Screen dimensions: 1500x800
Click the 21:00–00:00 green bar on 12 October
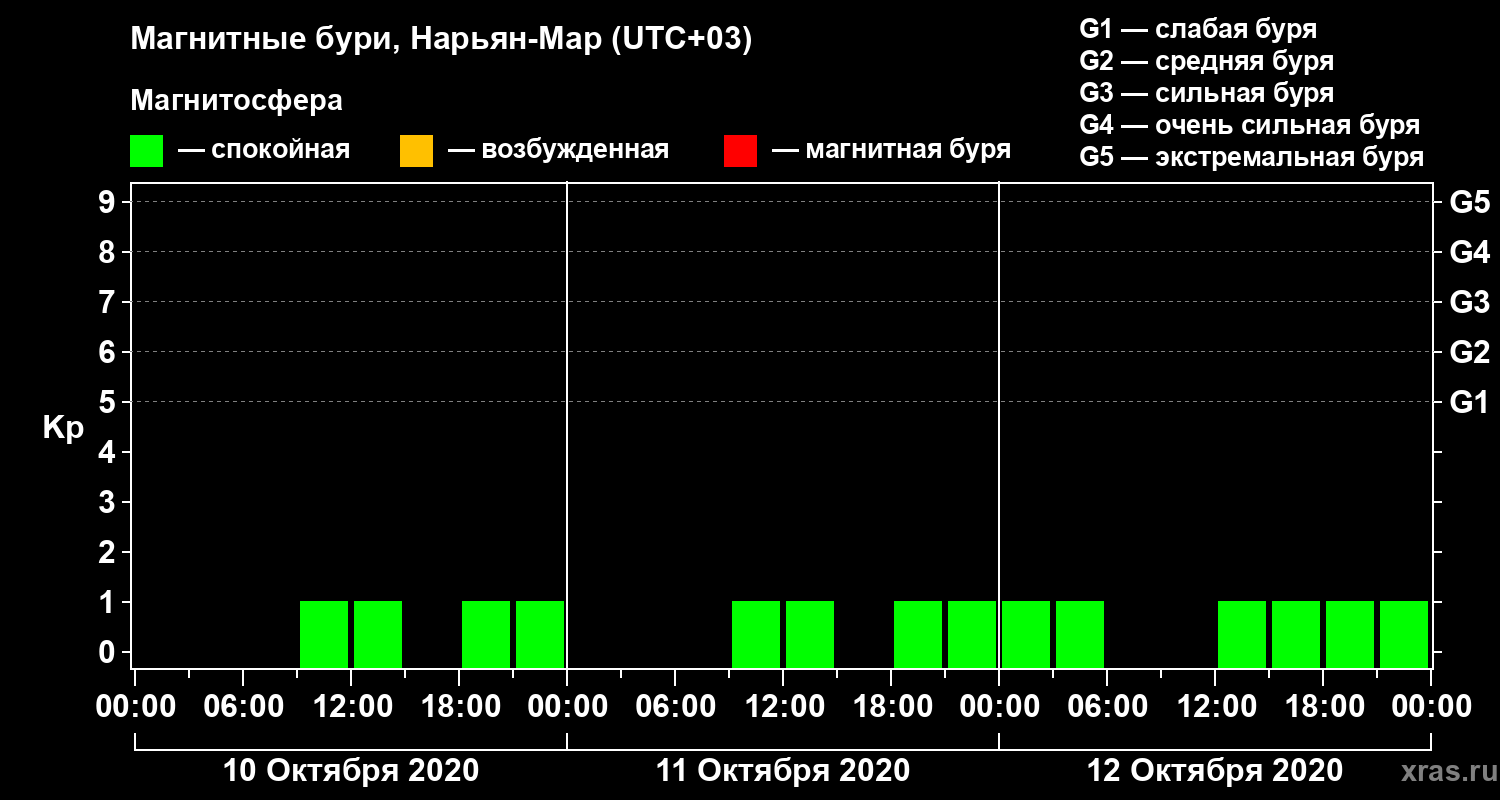(x=1404, y=634)
